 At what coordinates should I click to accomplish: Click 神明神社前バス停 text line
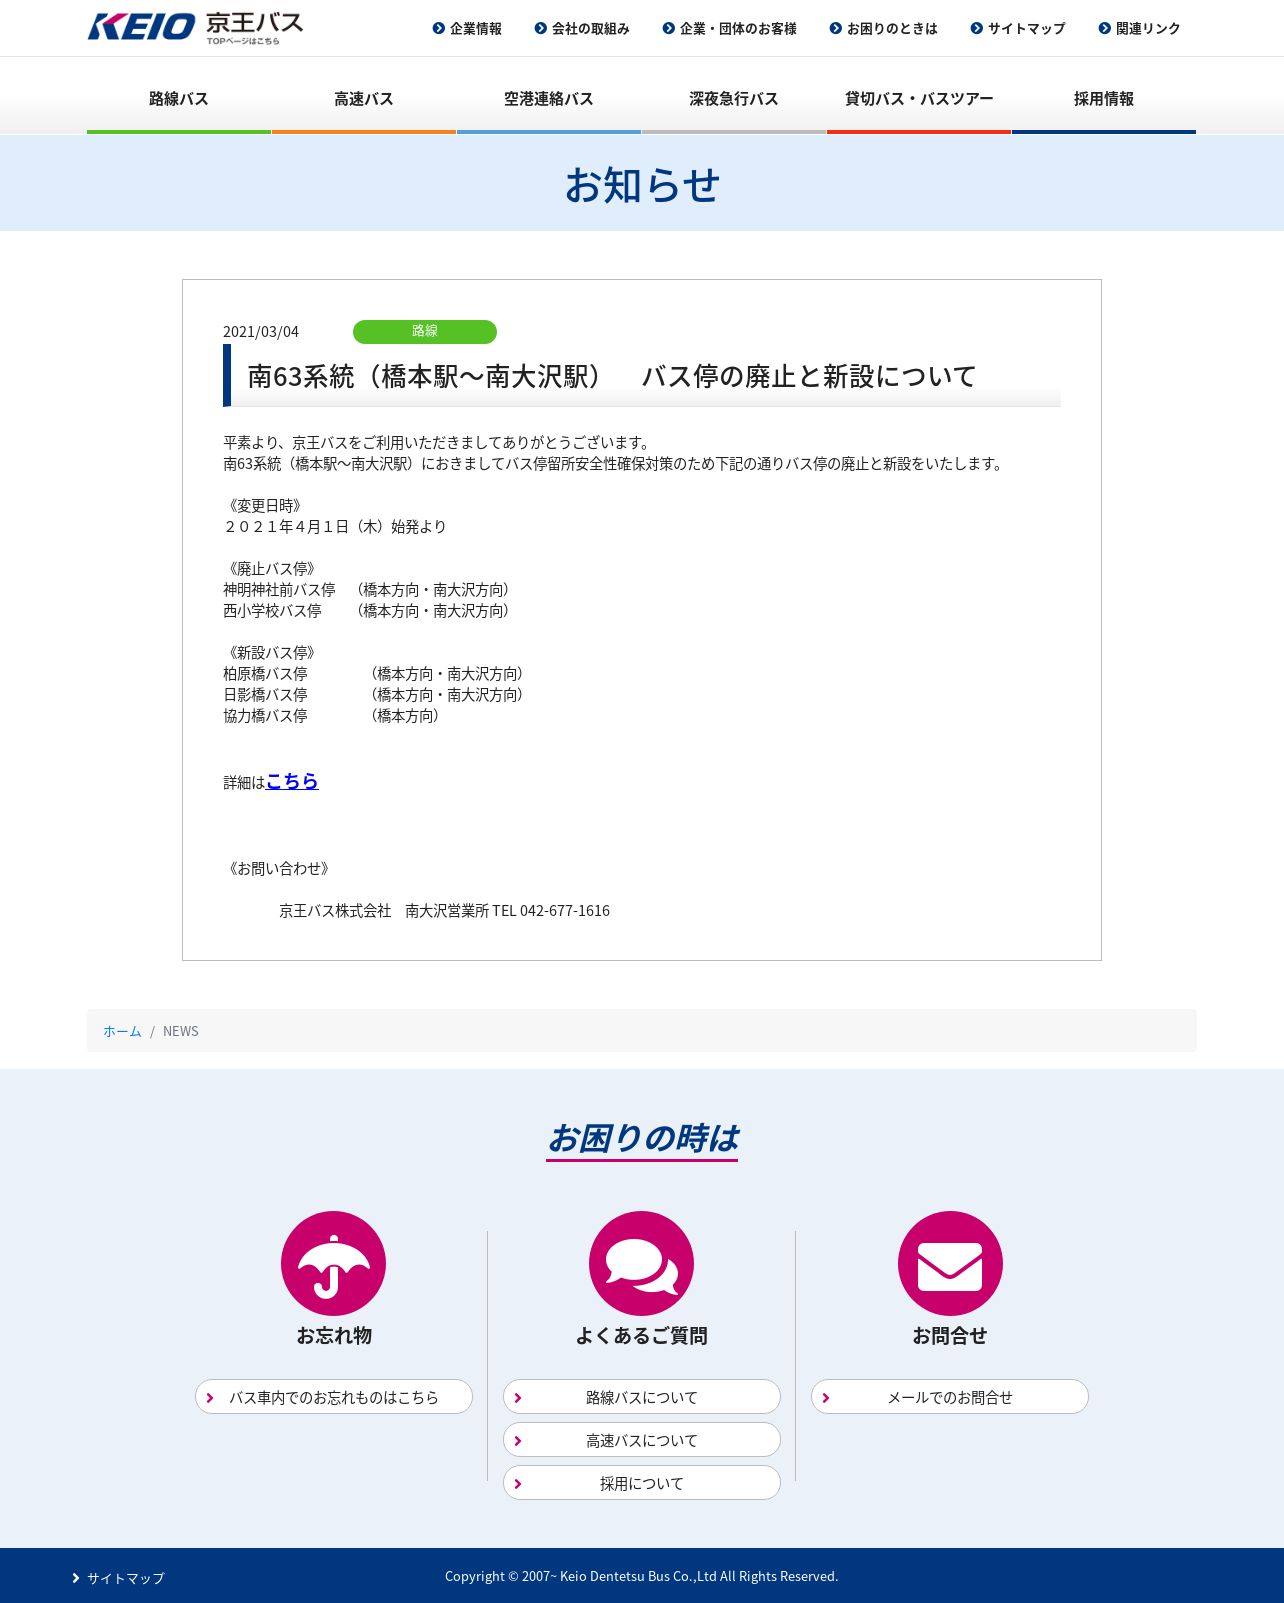tap(366, 590)
